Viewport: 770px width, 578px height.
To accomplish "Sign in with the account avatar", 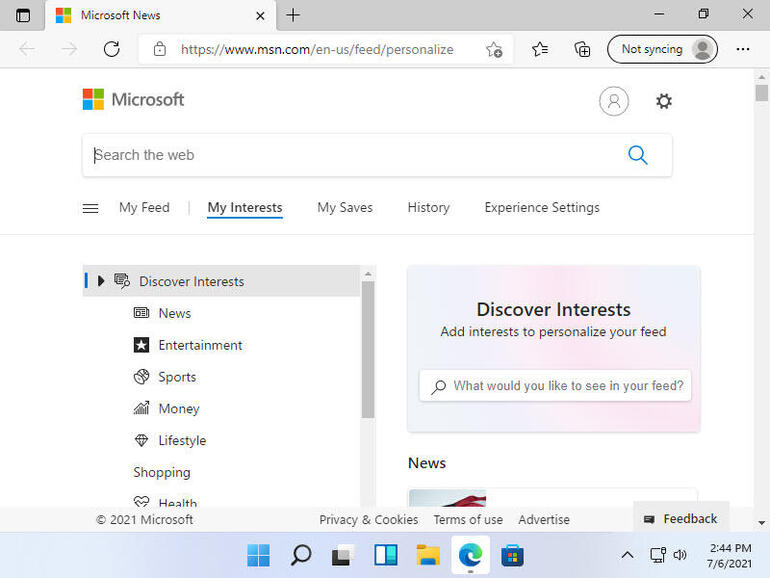I will point(613,101).
